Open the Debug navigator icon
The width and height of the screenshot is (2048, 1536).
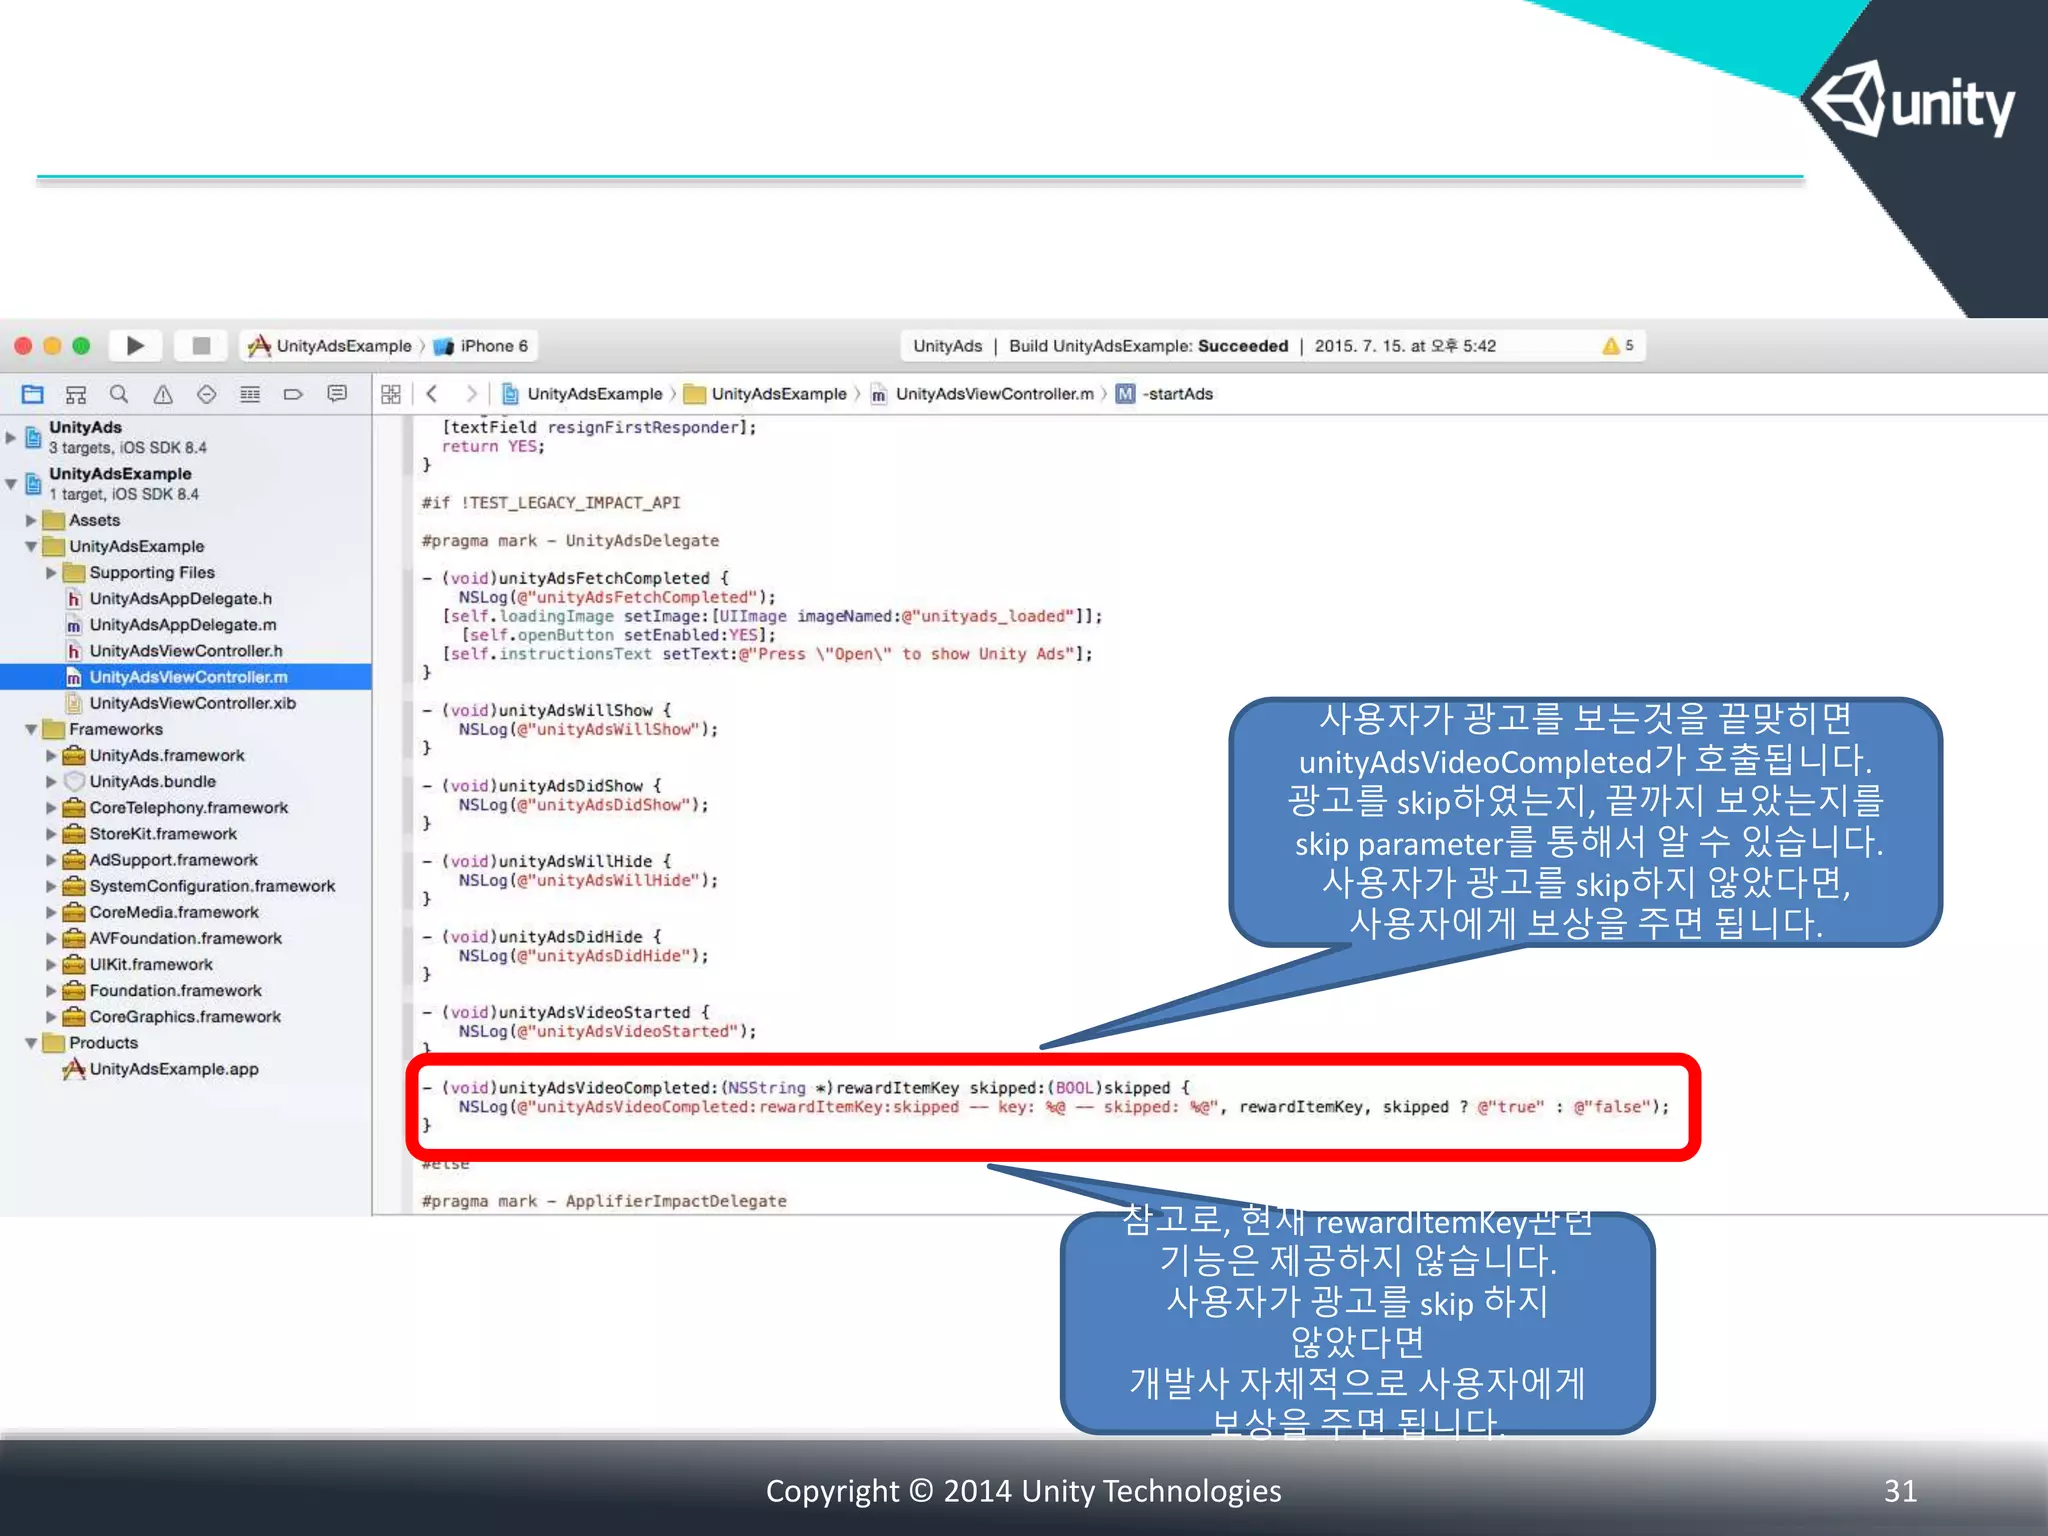250,394
